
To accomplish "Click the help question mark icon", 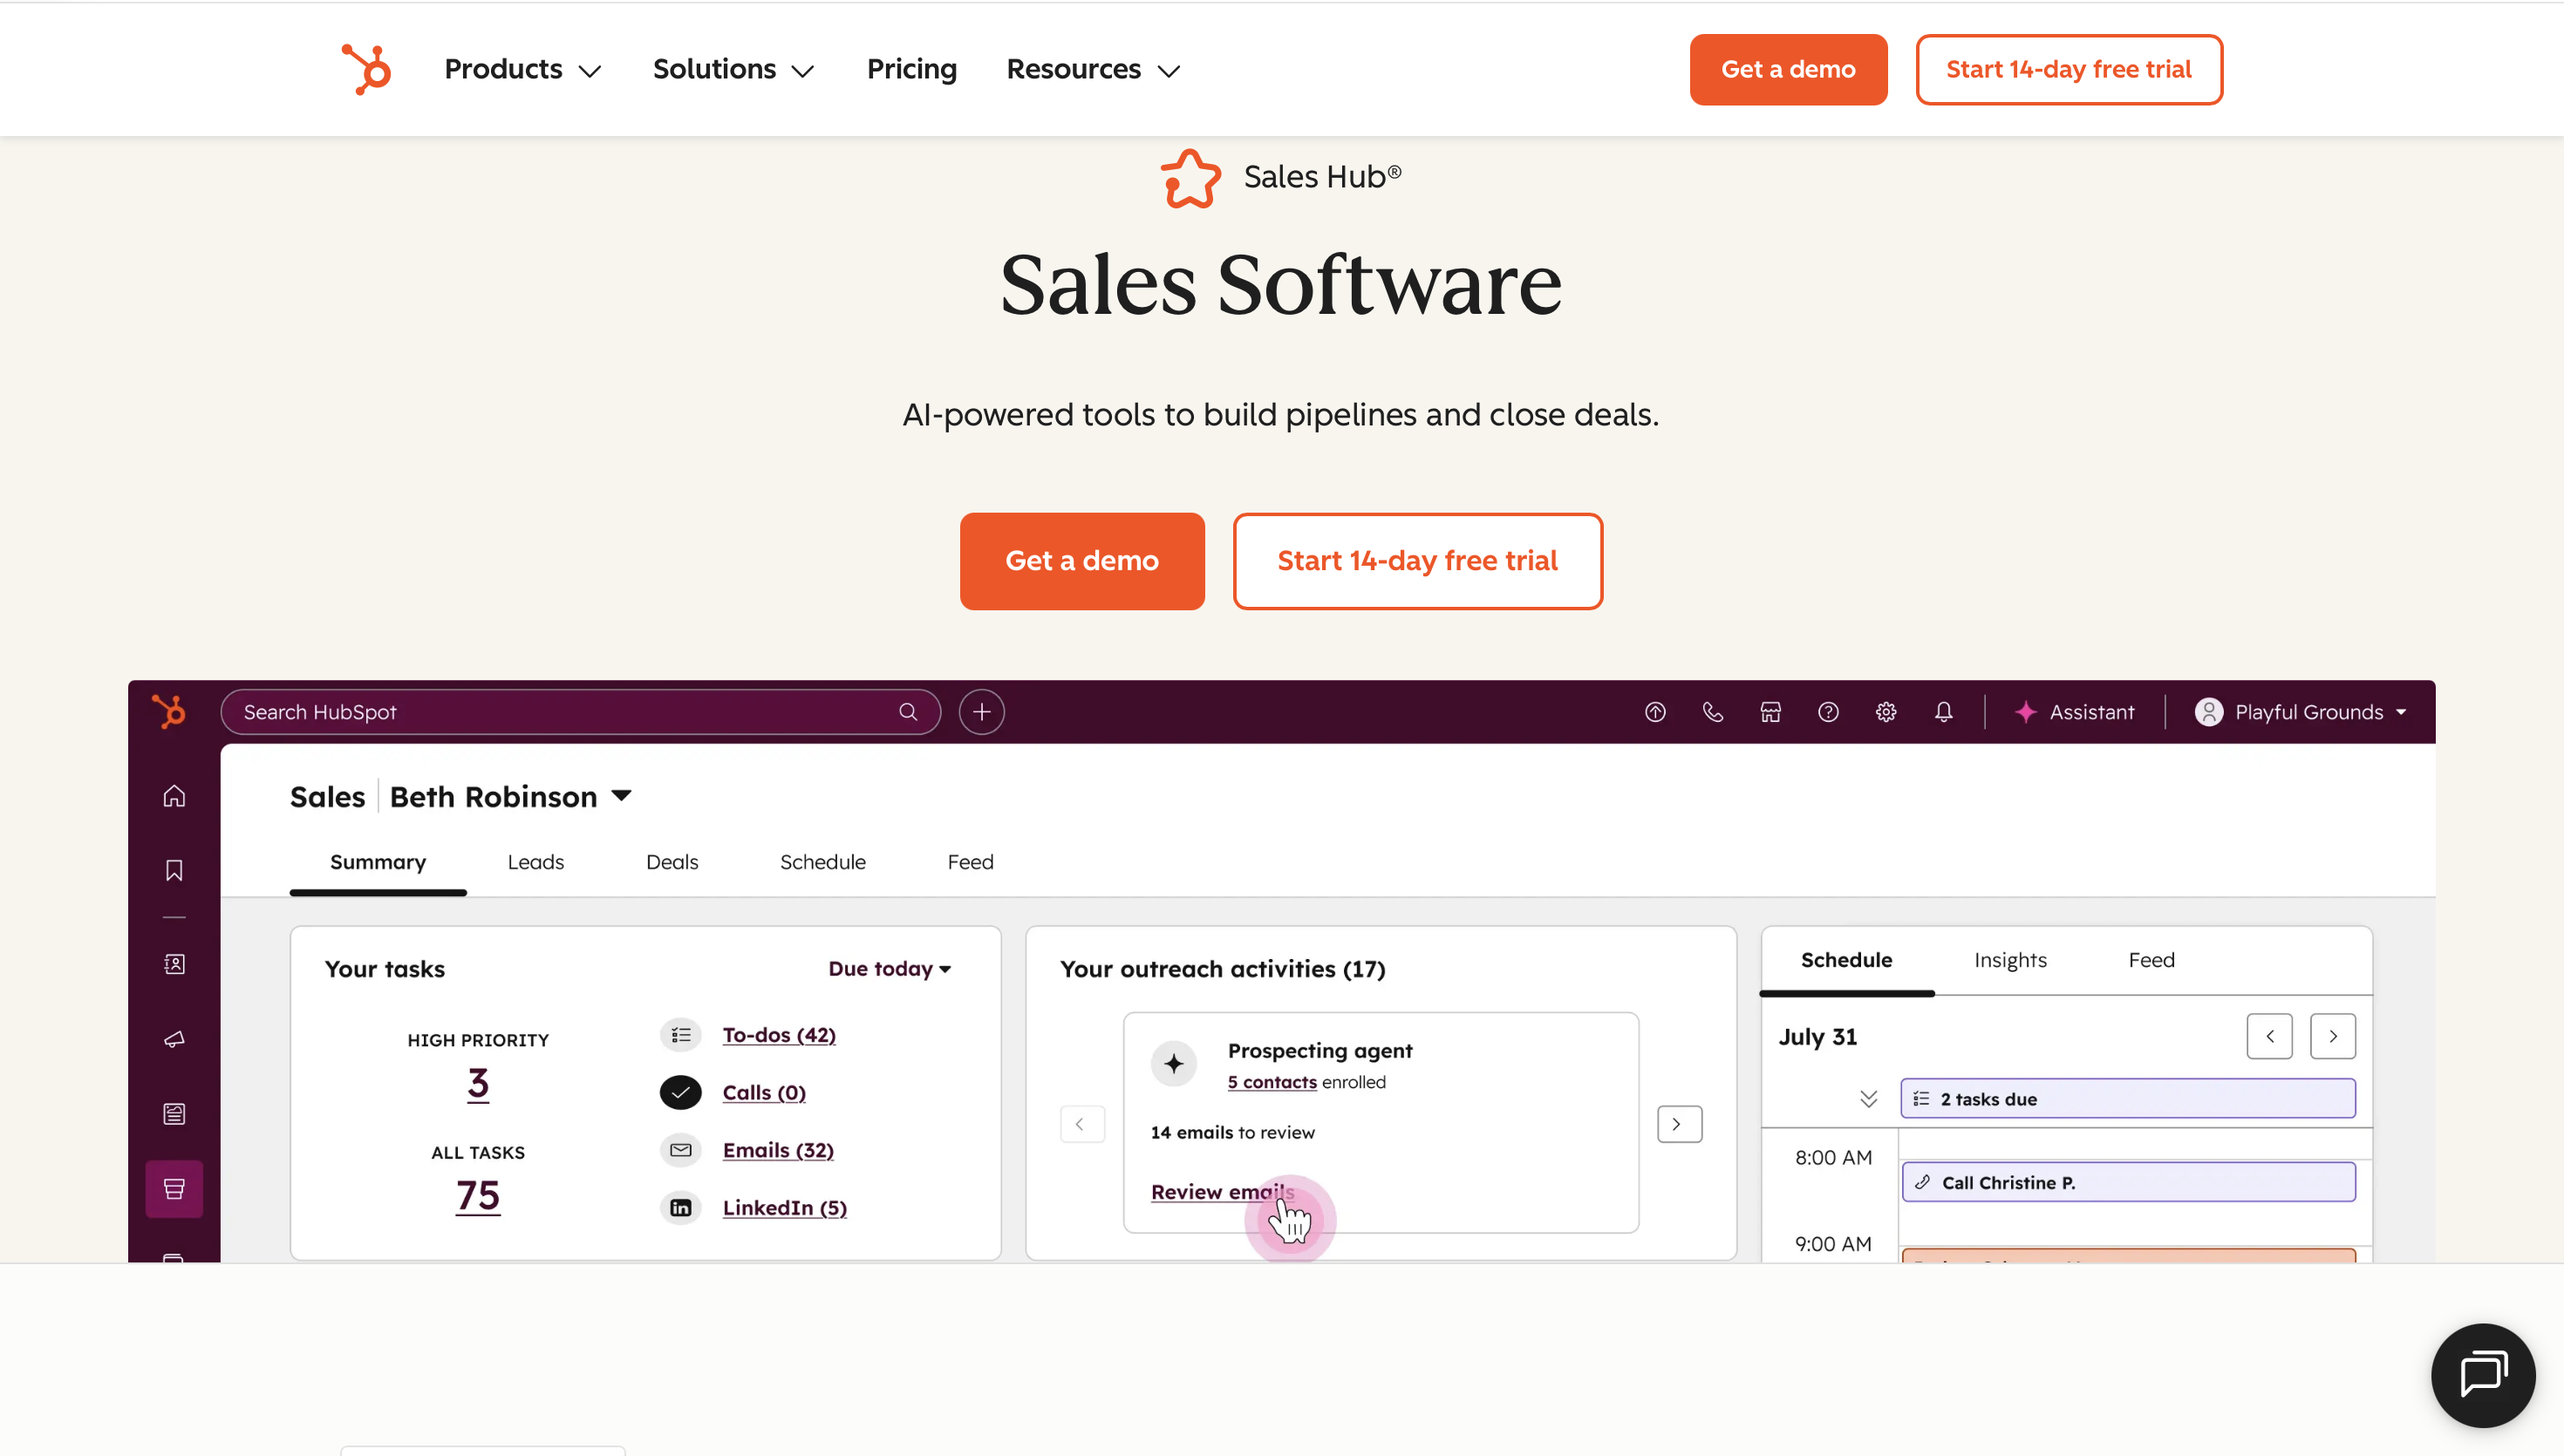I will pyautogui.click(x=1828, y=711).
